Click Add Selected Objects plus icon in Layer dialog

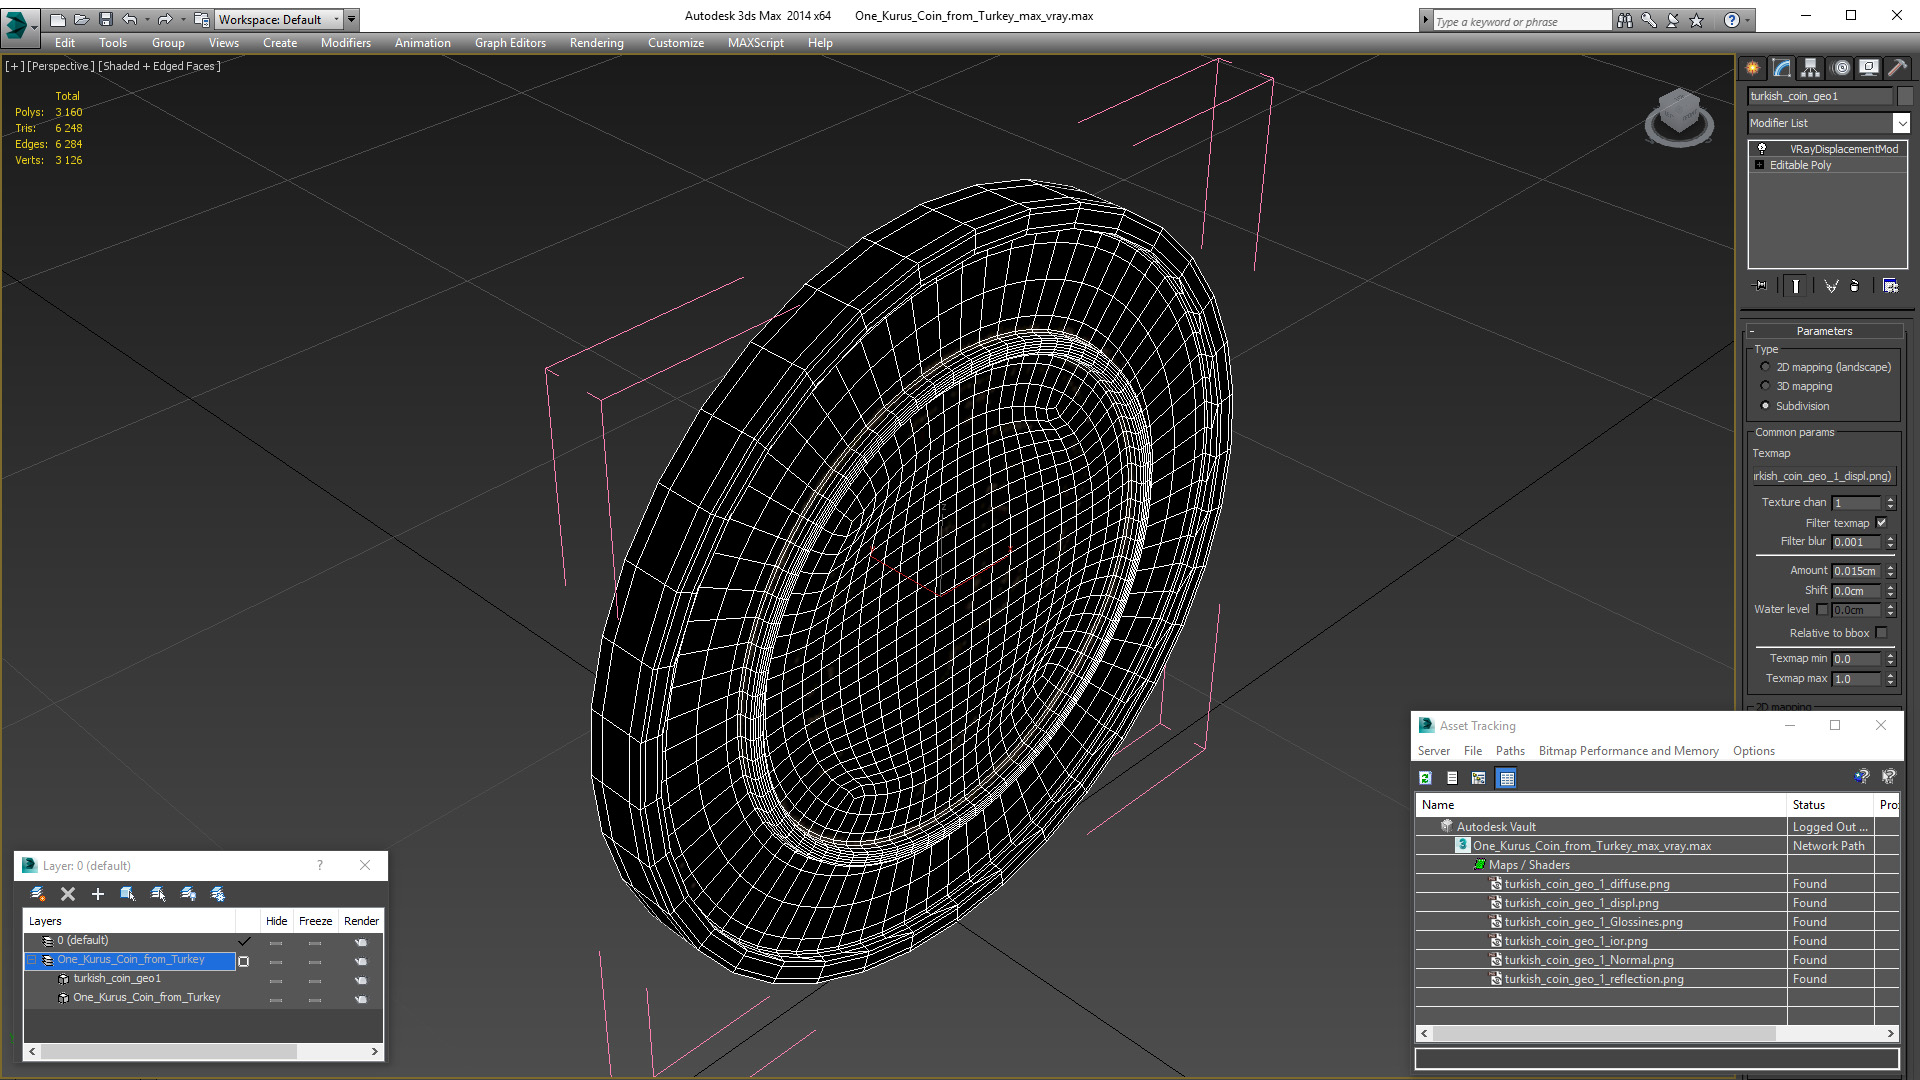click(x=98, y=894)
